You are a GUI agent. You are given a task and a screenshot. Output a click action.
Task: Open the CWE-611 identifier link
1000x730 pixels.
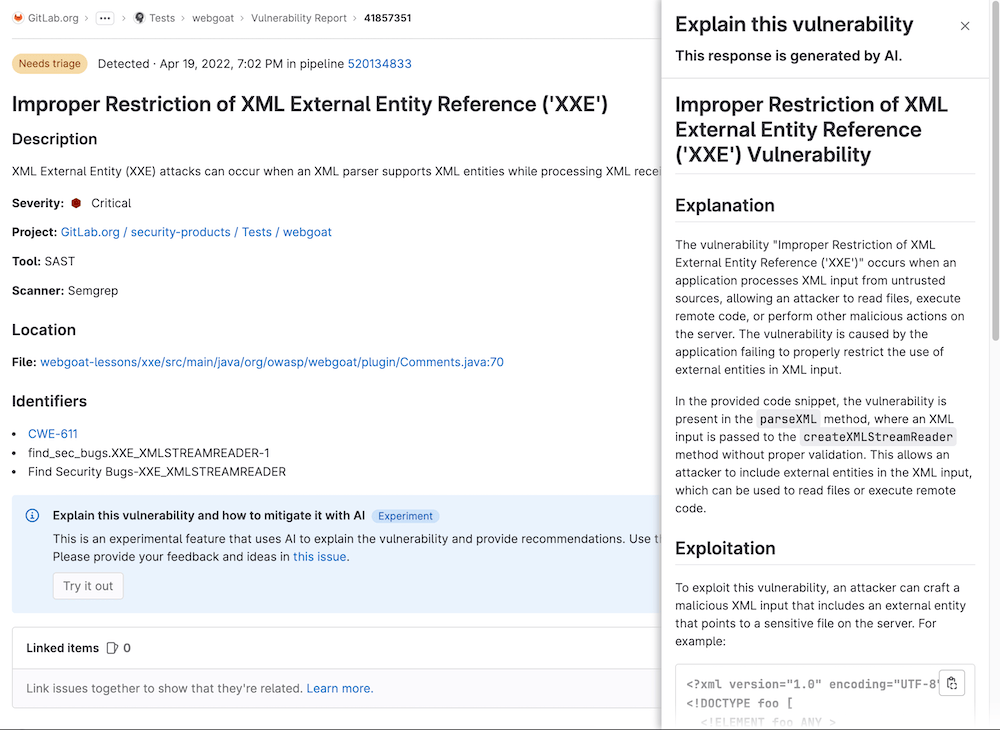coord(53,433)
